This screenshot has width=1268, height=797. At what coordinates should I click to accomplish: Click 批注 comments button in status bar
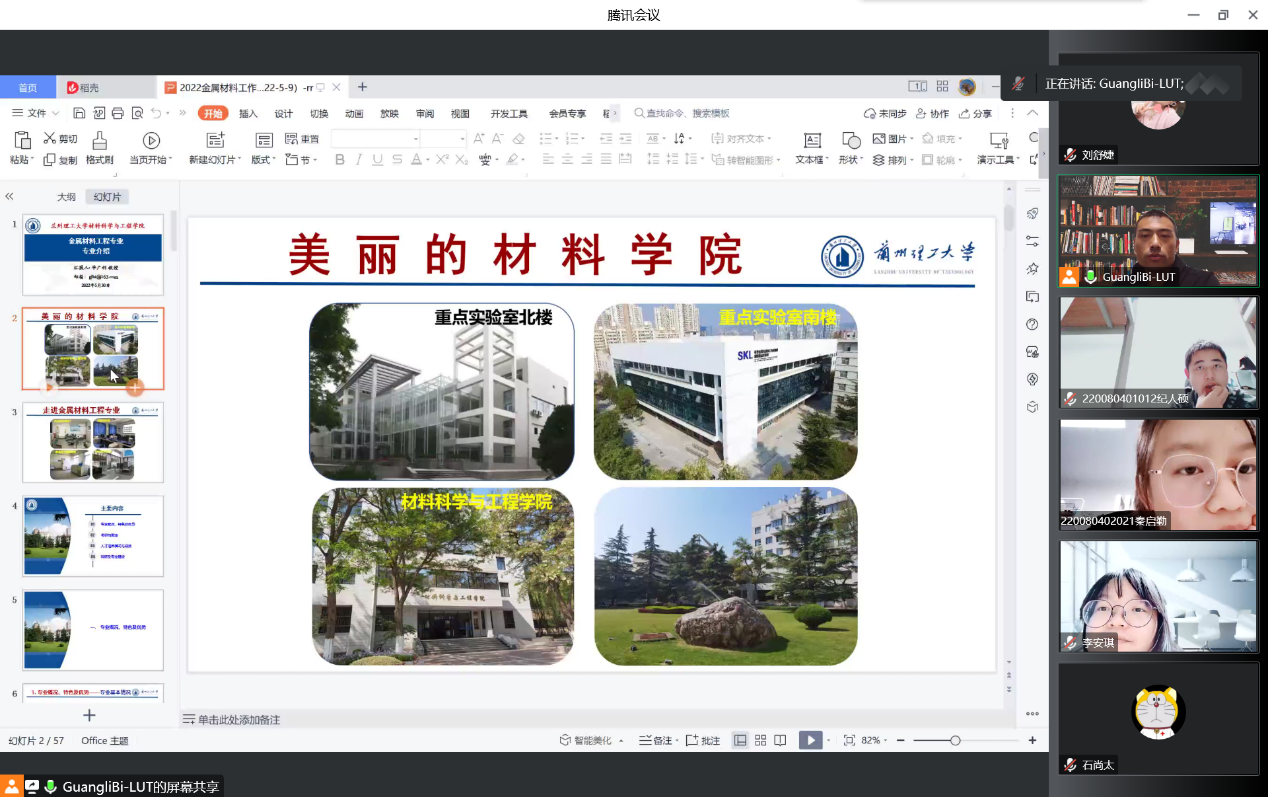point(704,740)
